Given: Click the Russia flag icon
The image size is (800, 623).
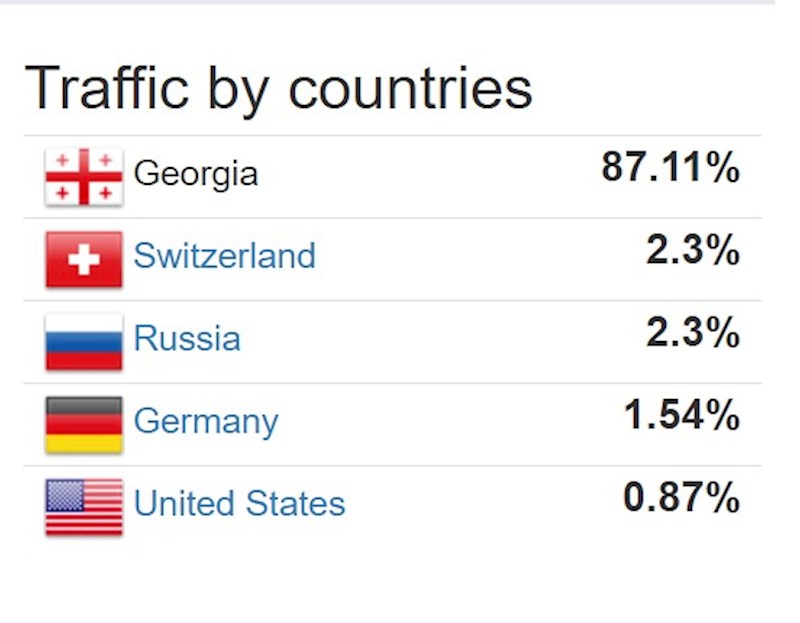Looking at the screenshot, I should (x=84, y=342).
